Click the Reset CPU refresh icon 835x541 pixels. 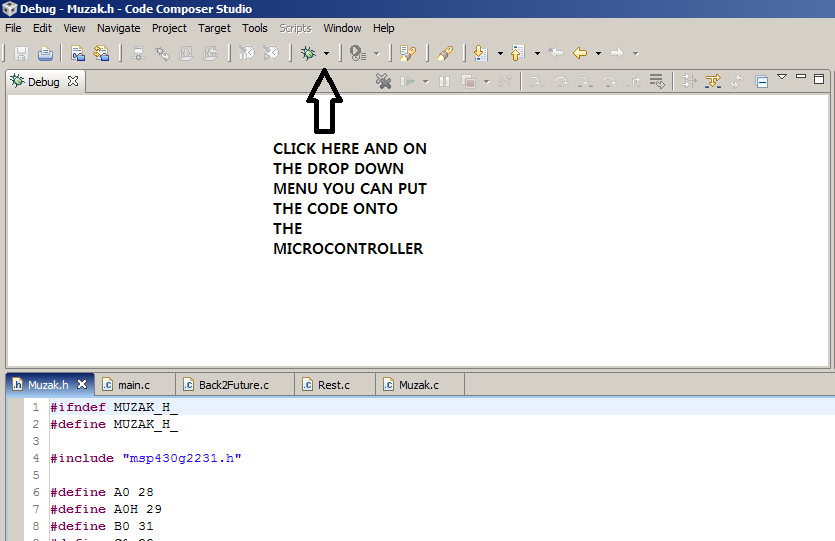(x=737, y=81)
